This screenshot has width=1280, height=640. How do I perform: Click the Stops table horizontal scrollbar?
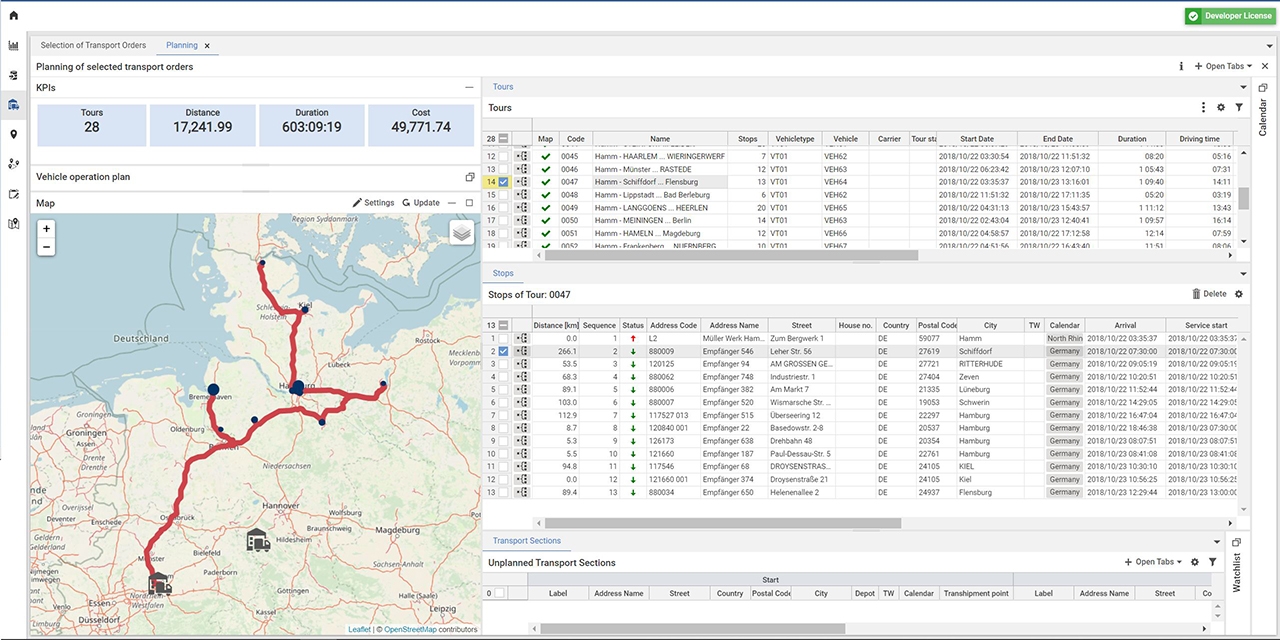722,523
